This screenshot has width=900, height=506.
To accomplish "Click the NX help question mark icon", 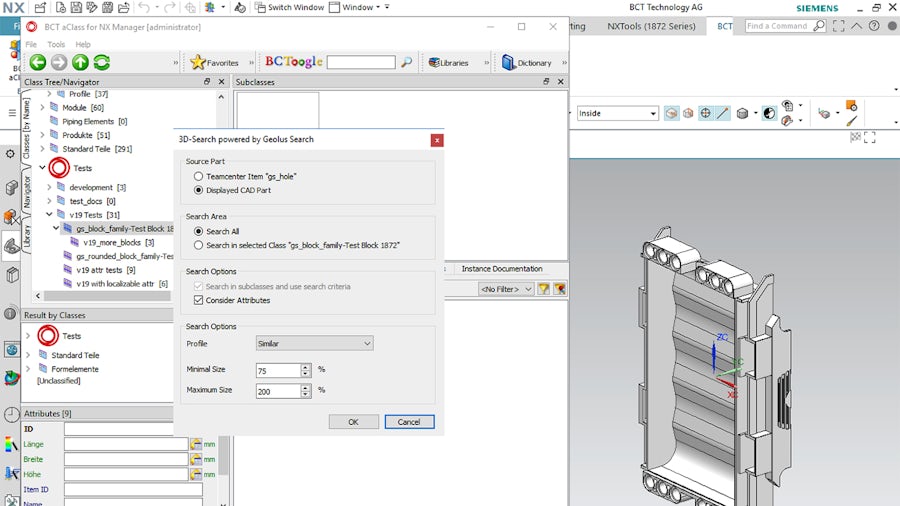I will point(874,26).
